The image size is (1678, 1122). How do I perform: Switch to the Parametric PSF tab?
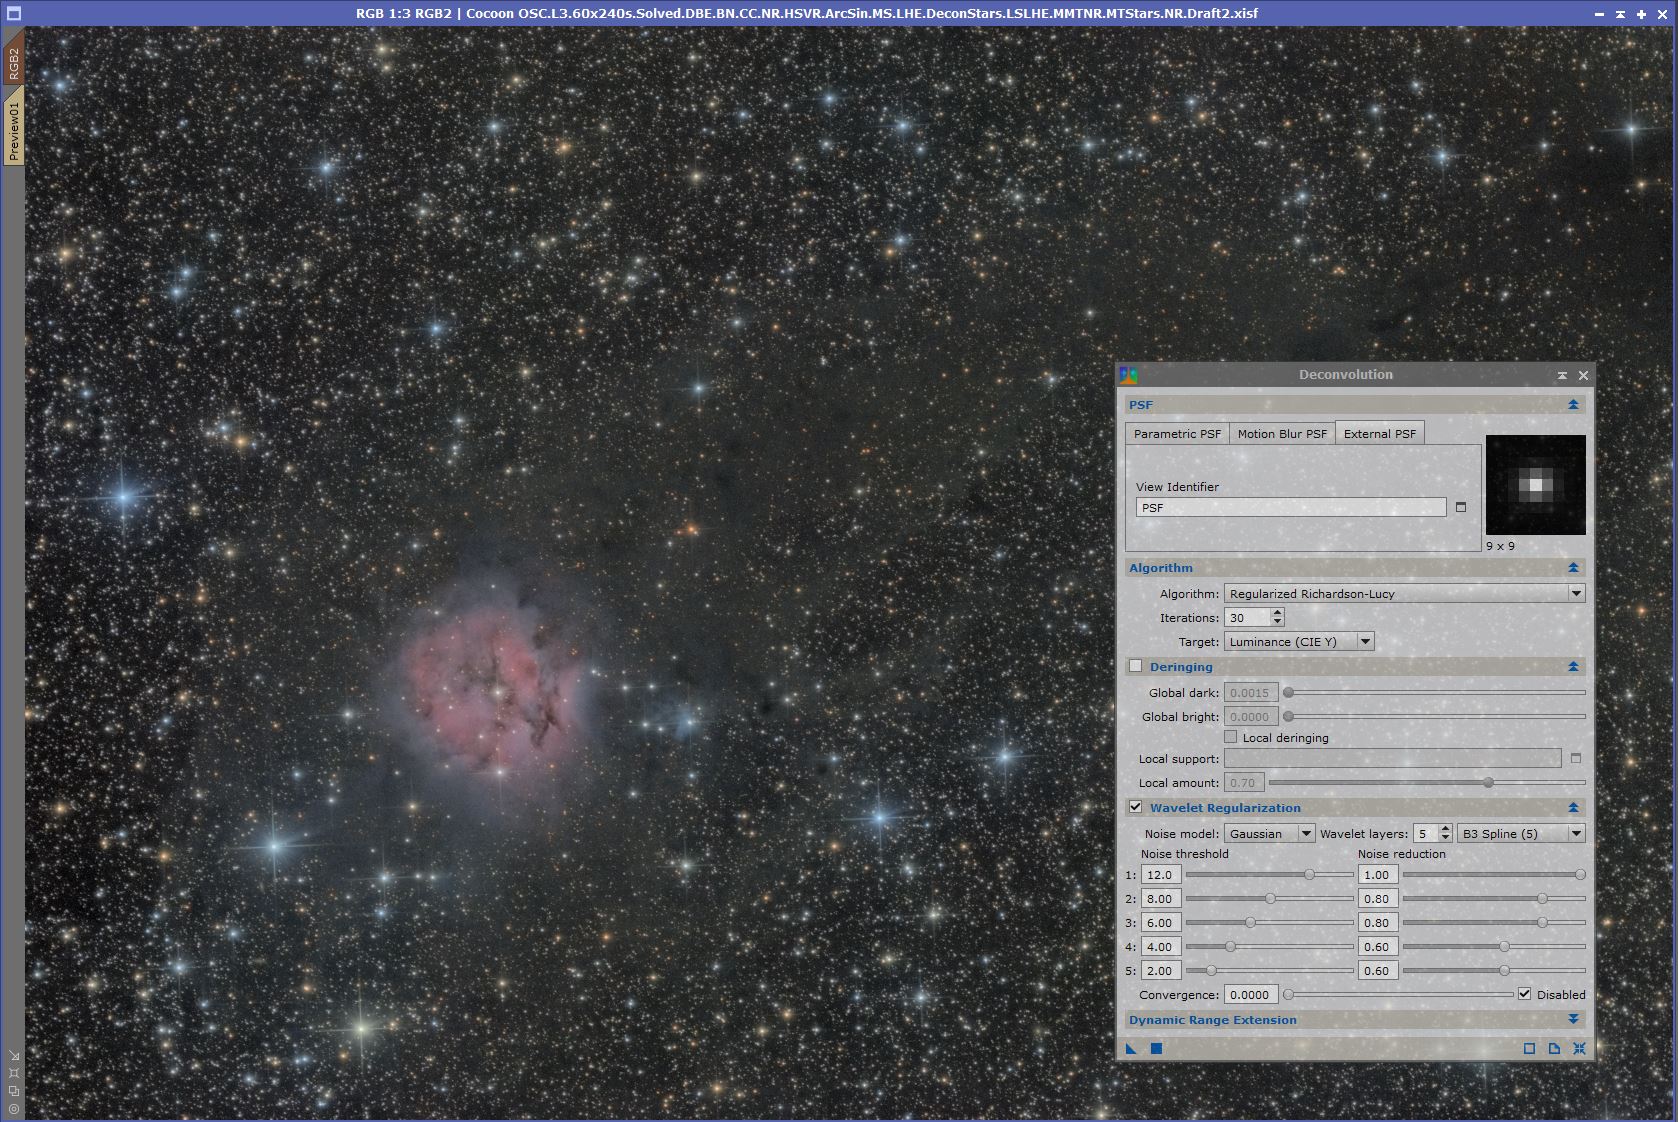[x=1177, y=433]
